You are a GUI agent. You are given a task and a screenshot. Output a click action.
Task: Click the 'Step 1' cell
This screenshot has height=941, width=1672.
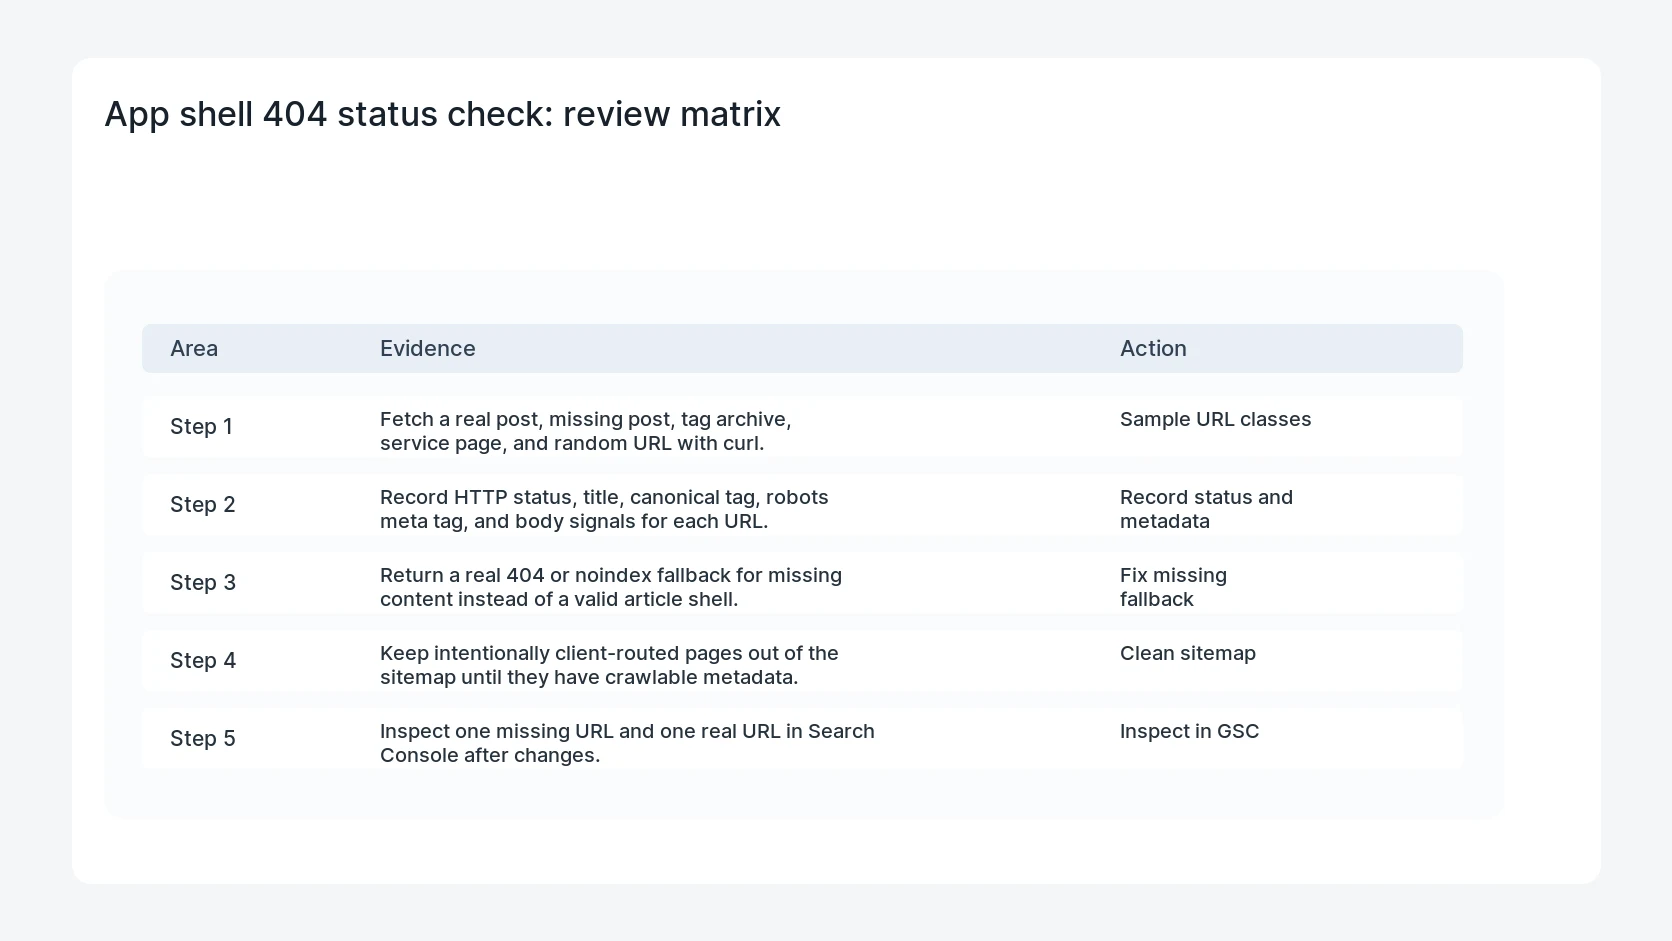[201, 426]
